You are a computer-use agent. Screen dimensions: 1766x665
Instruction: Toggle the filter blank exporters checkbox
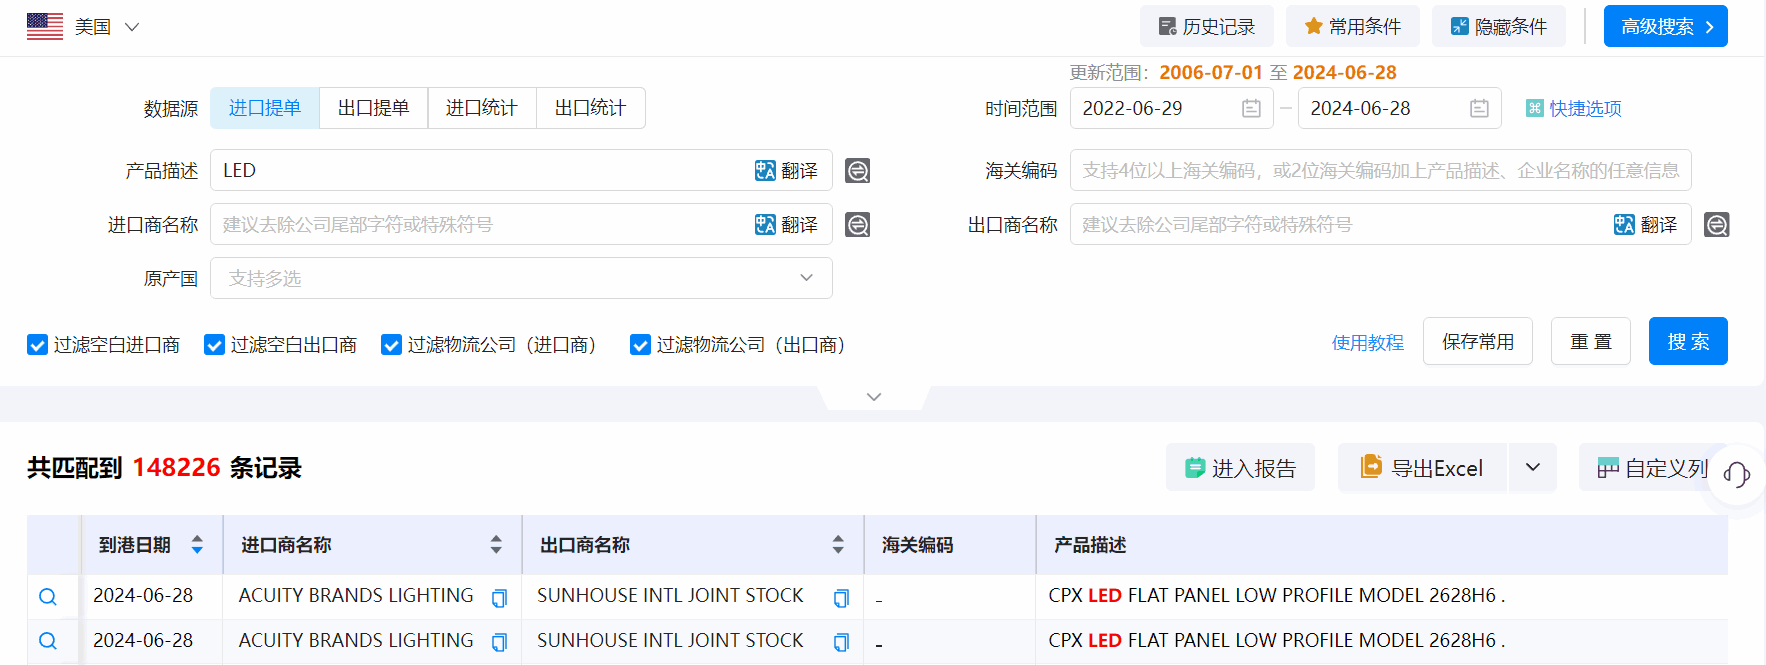[214, 345]
